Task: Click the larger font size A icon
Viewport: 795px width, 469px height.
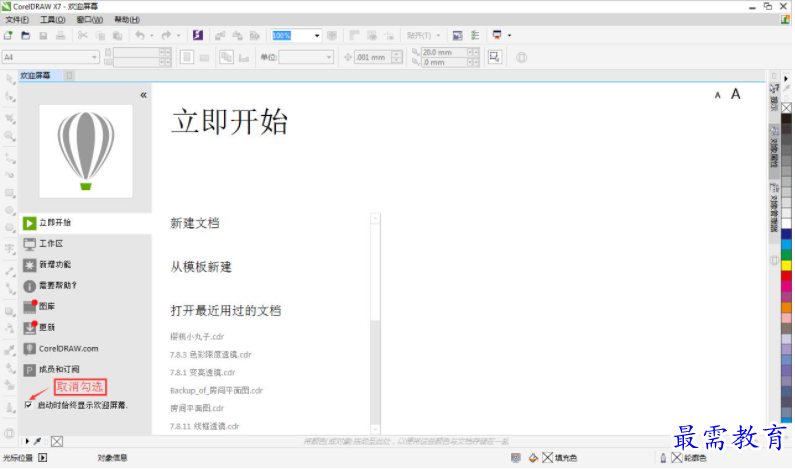Action: point(736,94)
